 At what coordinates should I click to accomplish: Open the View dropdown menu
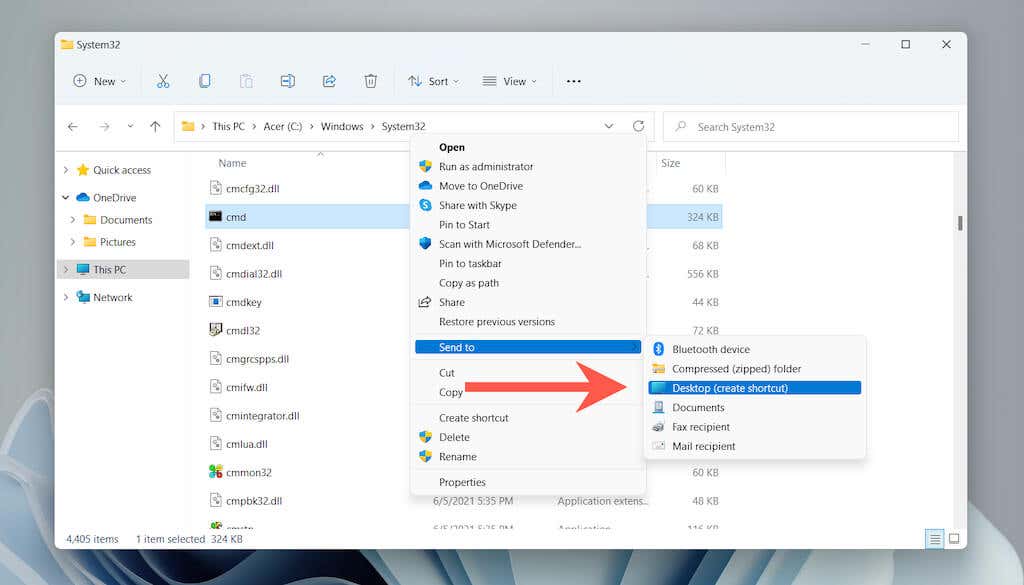pyautogui.click(x=510, y=81)
